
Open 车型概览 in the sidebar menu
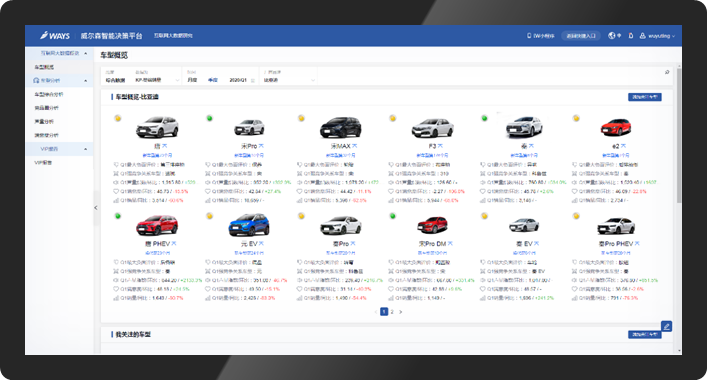pos(44,67)
